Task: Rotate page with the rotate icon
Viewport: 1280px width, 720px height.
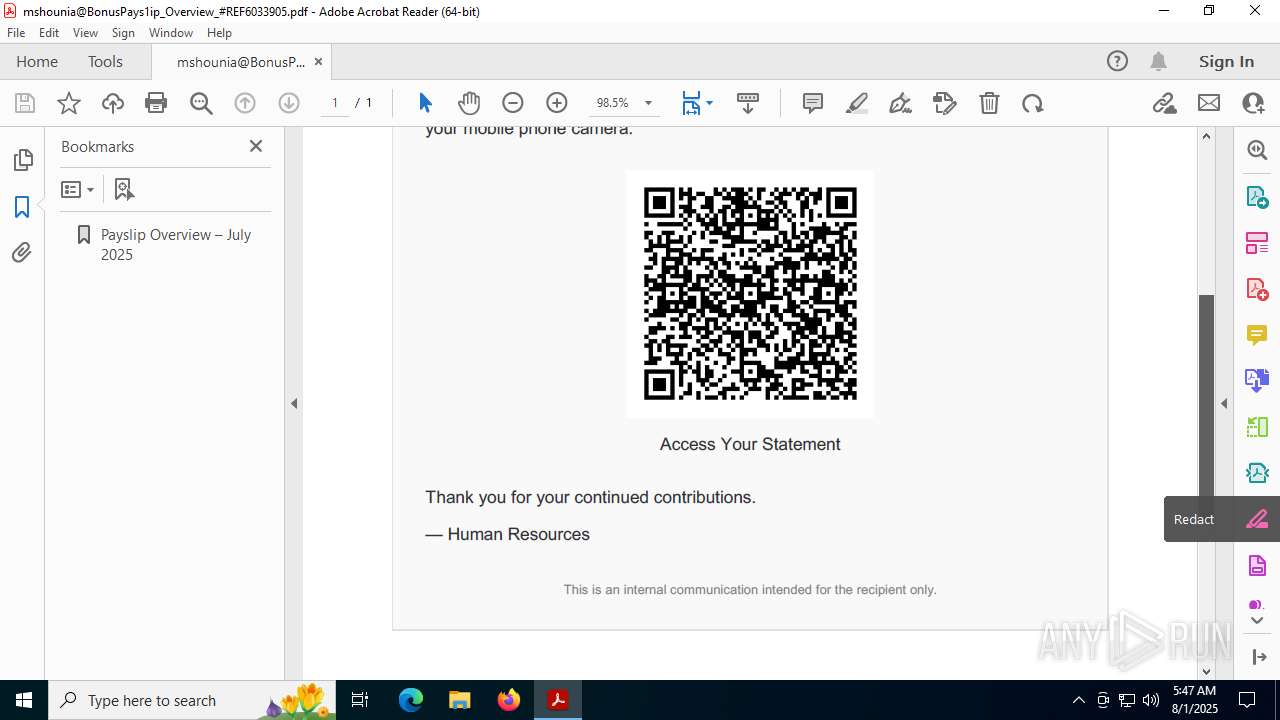Action: [1033, 103]
